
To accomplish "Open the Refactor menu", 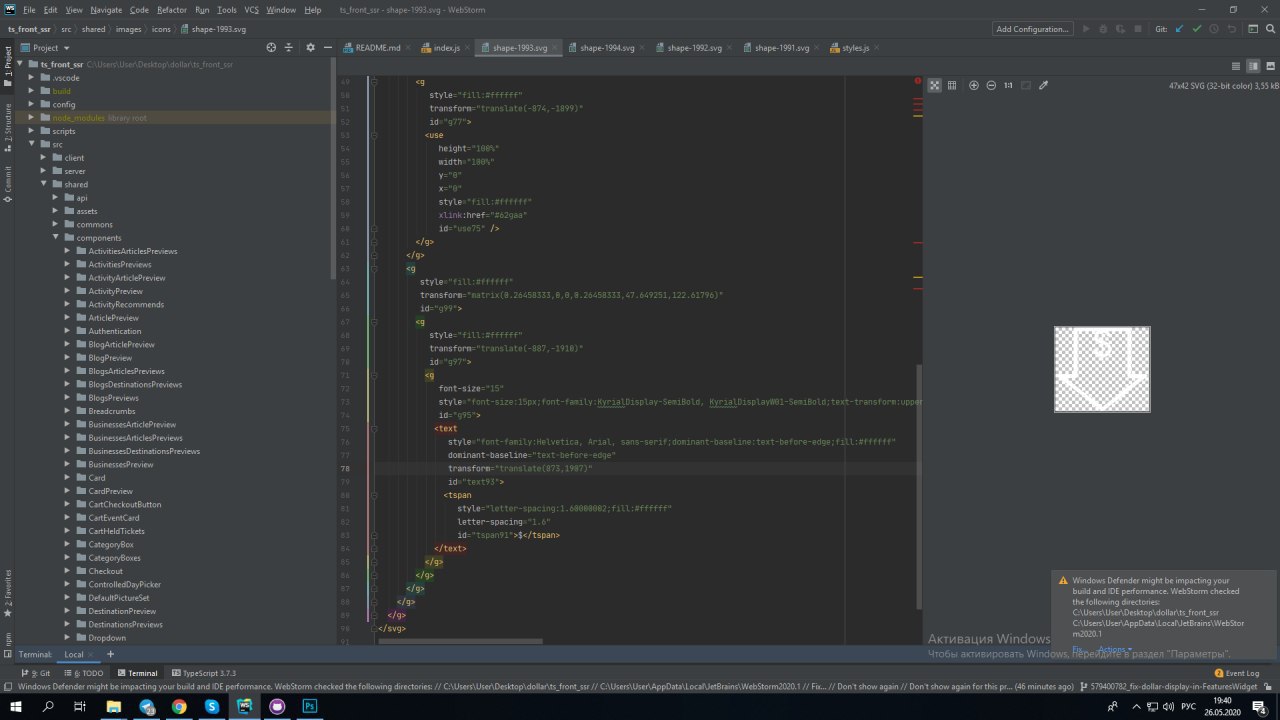I will click(x=172, y=9).
